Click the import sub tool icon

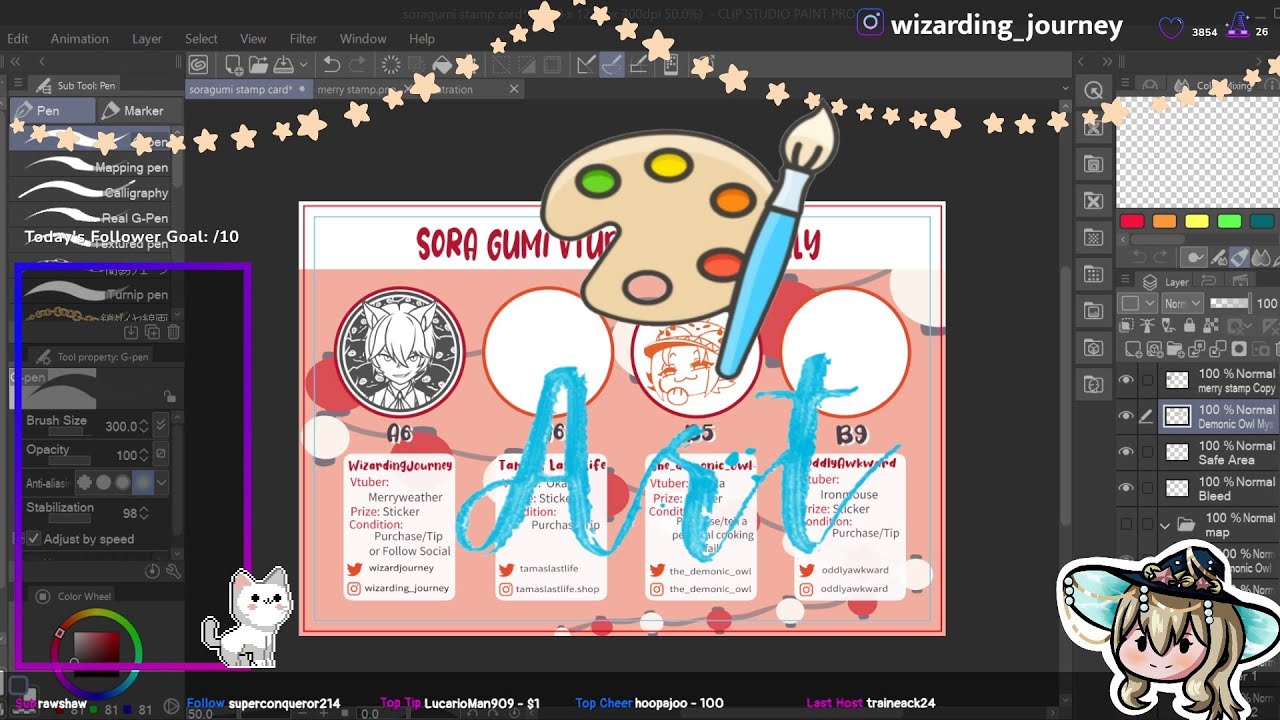pos(131,332)
